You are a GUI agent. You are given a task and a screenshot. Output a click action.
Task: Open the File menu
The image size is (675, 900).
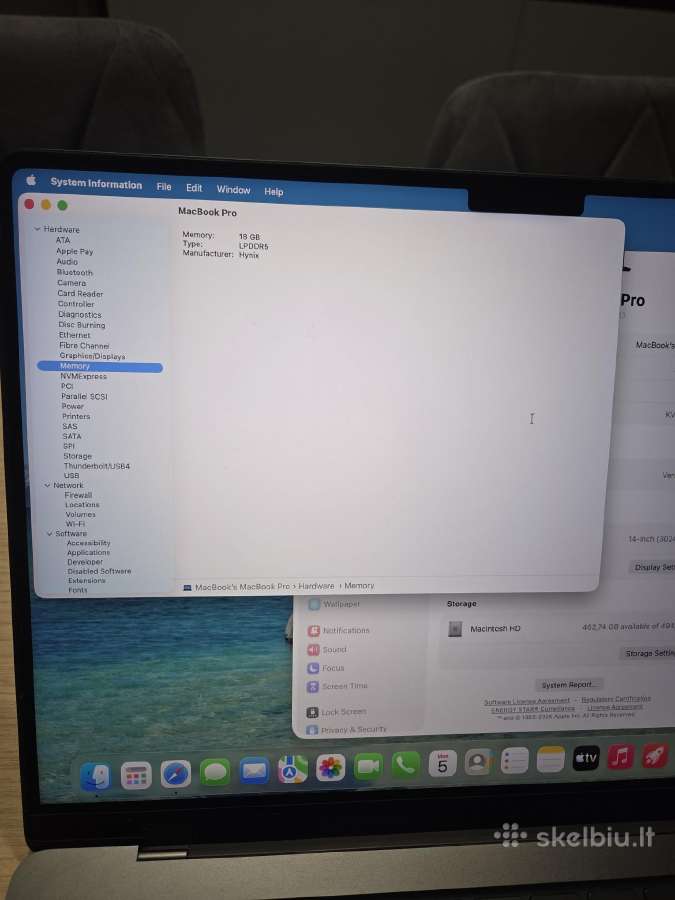(x=164, y=187)
